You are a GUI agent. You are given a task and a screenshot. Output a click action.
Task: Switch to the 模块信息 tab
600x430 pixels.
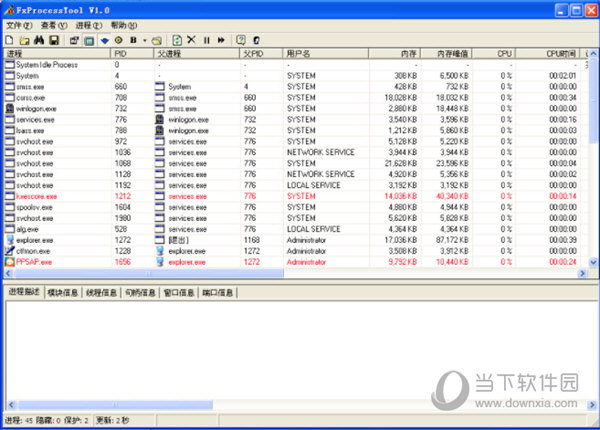tap(65, 293)
